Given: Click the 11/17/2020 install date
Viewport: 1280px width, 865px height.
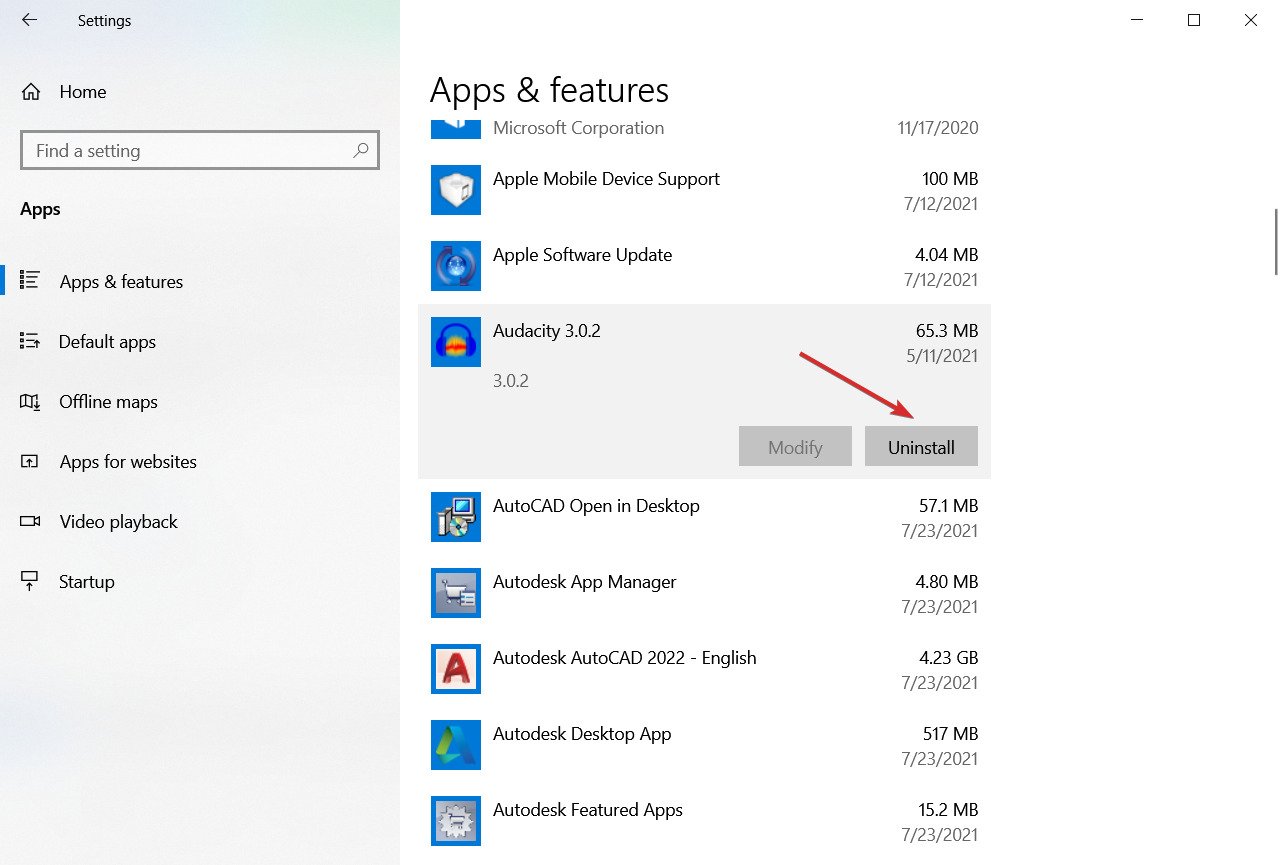Looking at the screenshot, I should tap(938, 128).
